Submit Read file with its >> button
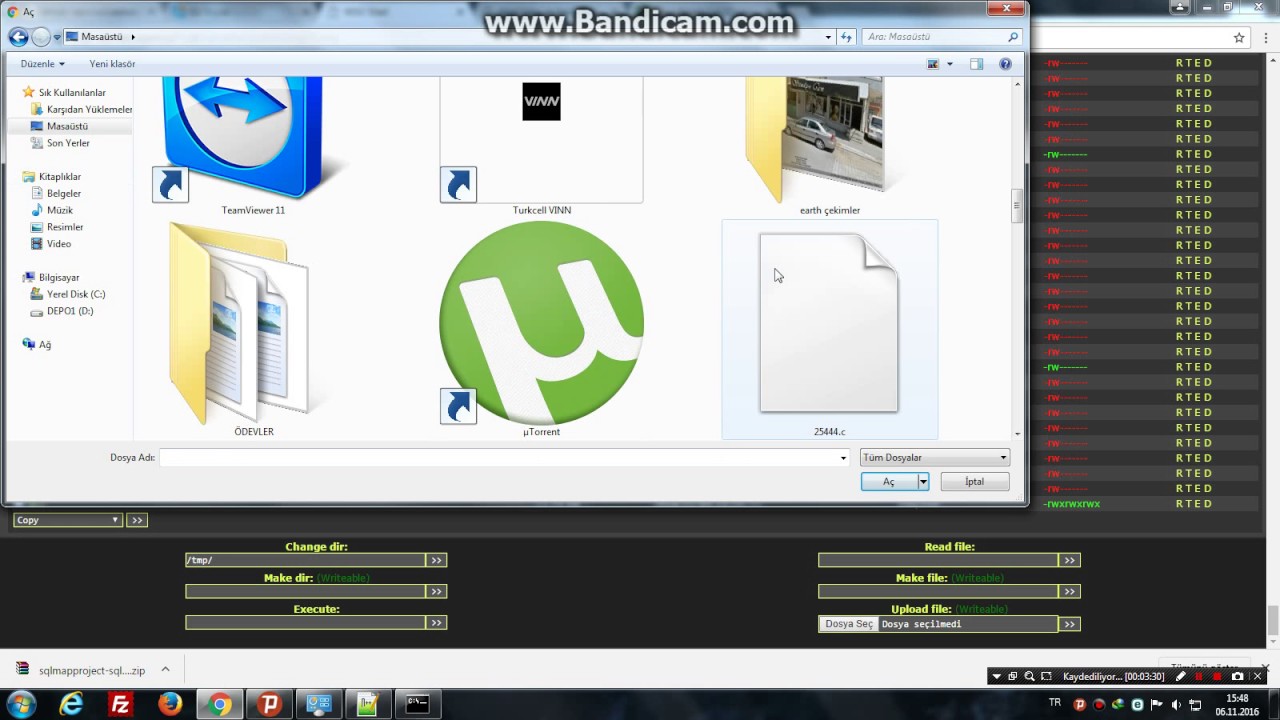The height and width of the screenshot is (720, 1280). coord(1069,560)
